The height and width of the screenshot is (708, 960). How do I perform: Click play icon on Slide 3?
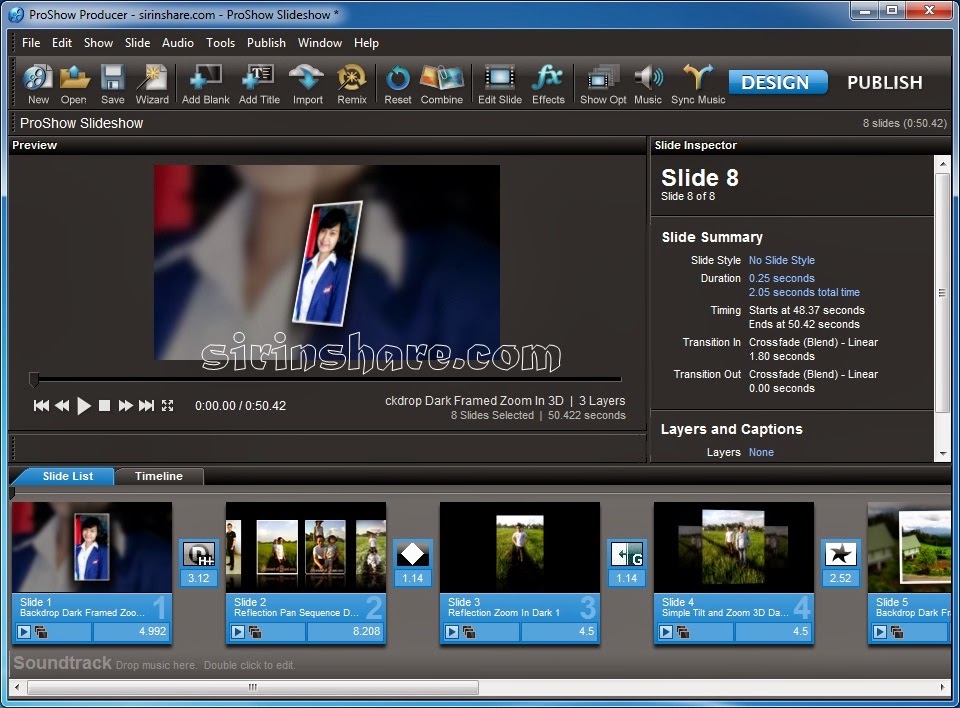pyautogui.click(x=452, y=631)
